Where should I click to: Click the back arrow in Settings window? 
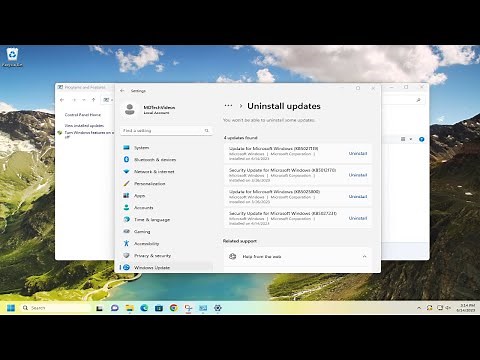[122, 91]
